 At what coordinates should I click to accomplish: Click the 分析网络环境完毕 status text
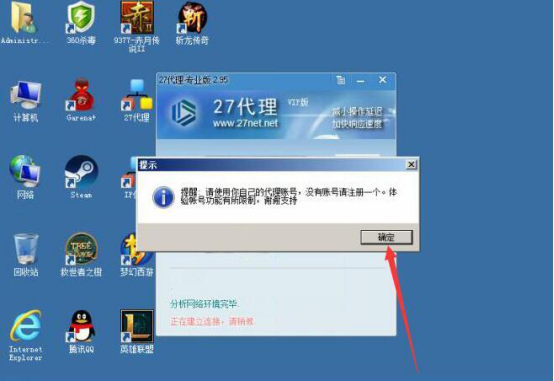pos(205,304)
